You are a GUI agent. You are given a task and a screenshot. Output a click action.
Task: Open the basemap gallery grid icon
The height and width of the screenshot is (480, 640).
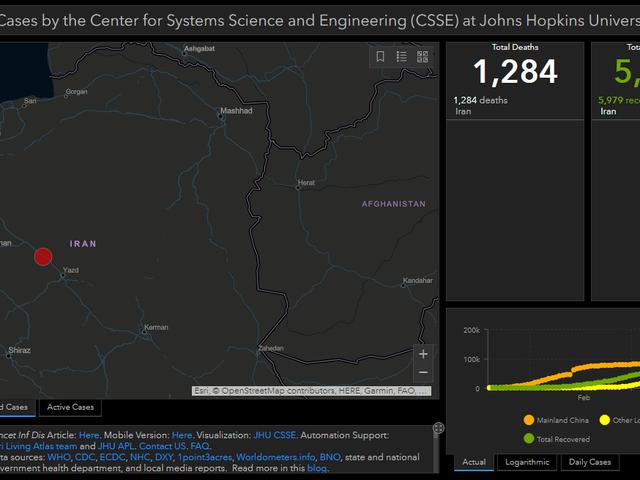coord(422,56)
